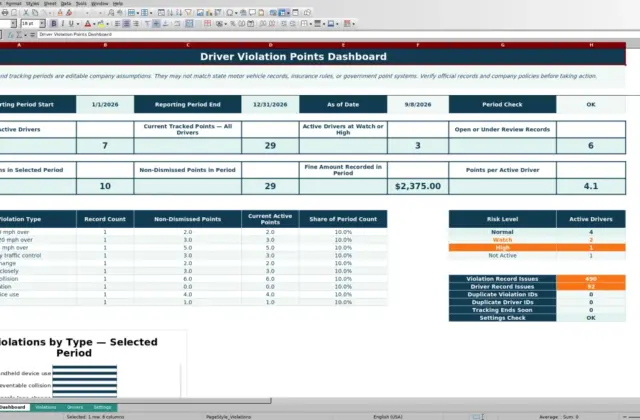Toggle Wrap Text icon
Image resolution: width=640 pixels, height=420 pixels.
177,24
